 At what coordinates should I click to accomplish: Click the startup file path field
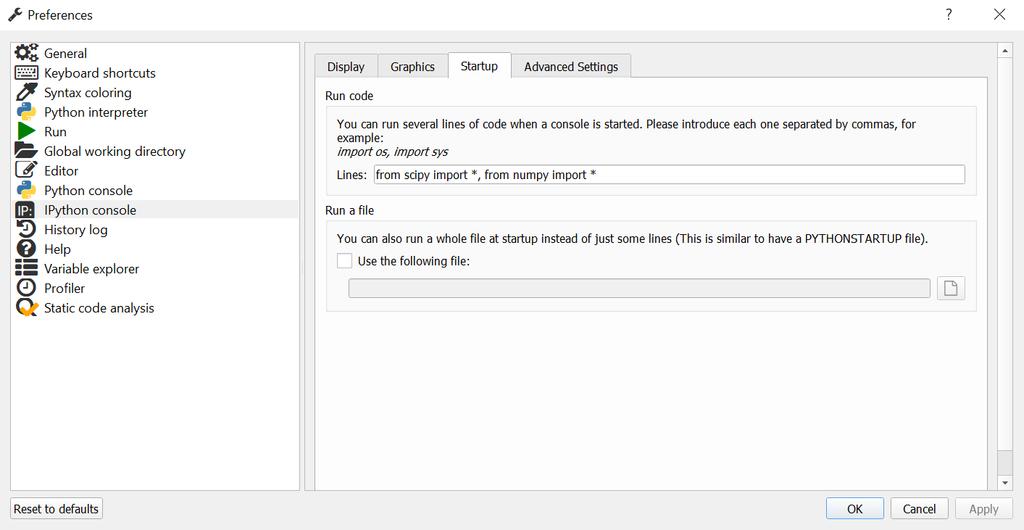[639, 288]
